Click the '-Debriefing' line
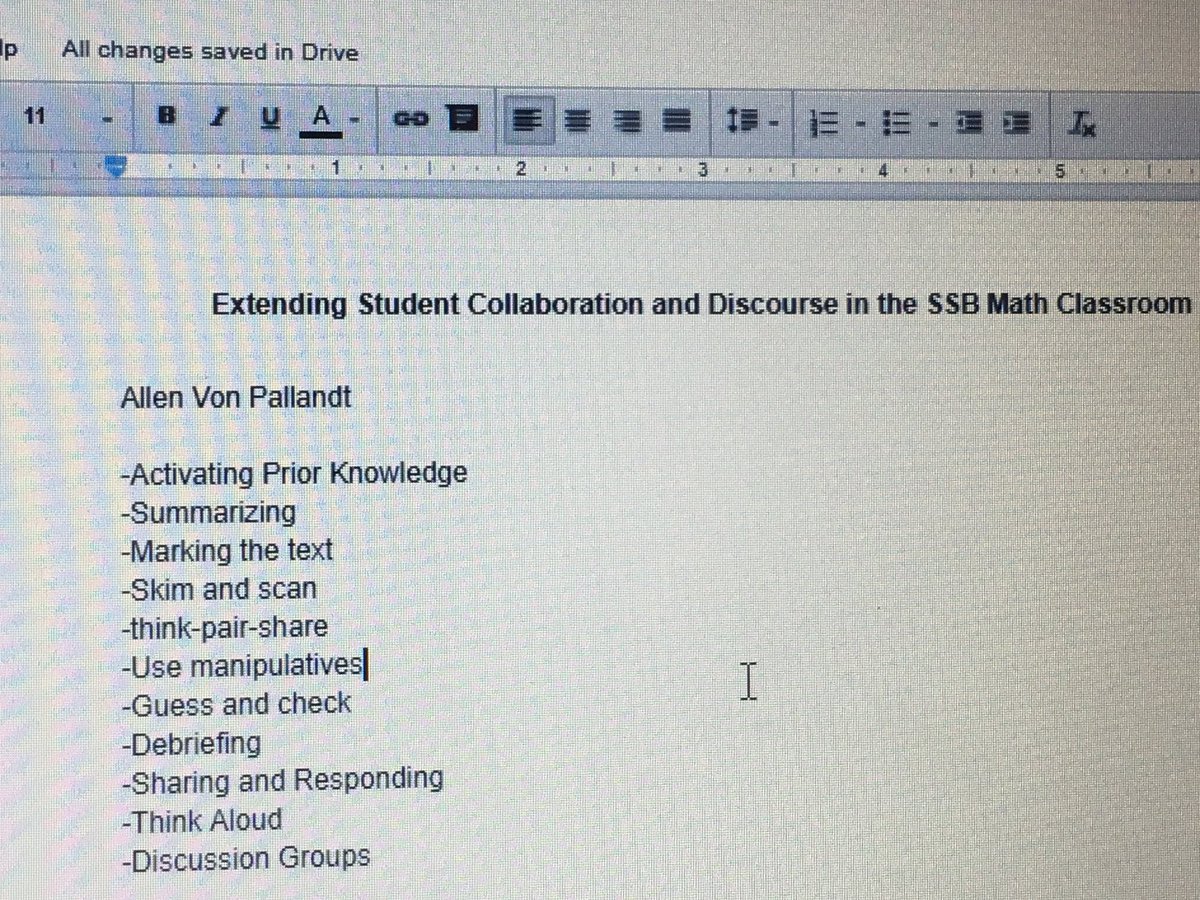 [190, 743]
